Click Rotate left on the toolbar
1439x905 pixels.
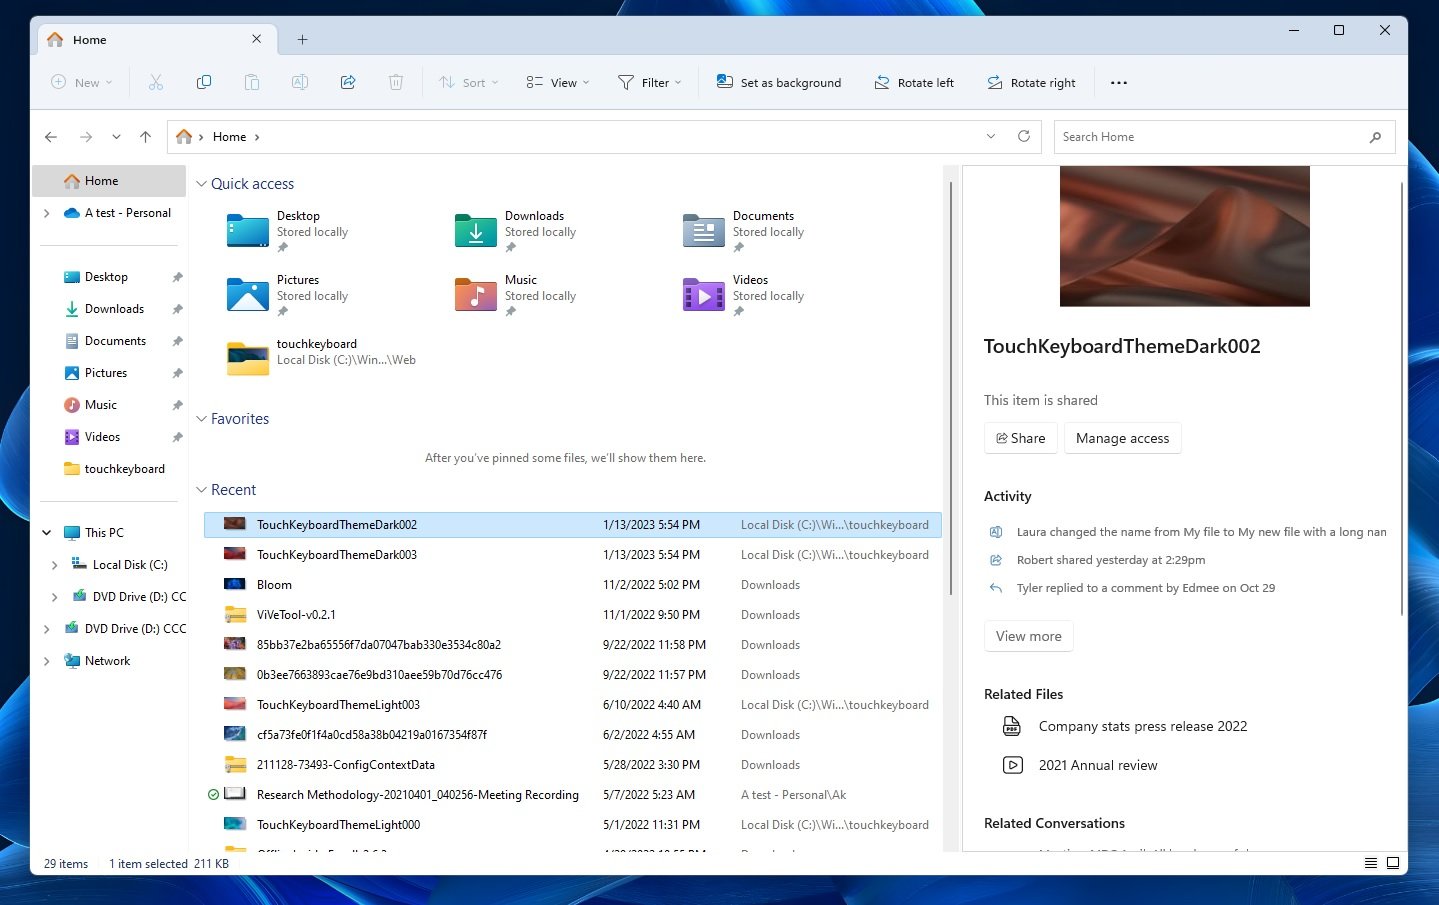click(x=913, y=82)
